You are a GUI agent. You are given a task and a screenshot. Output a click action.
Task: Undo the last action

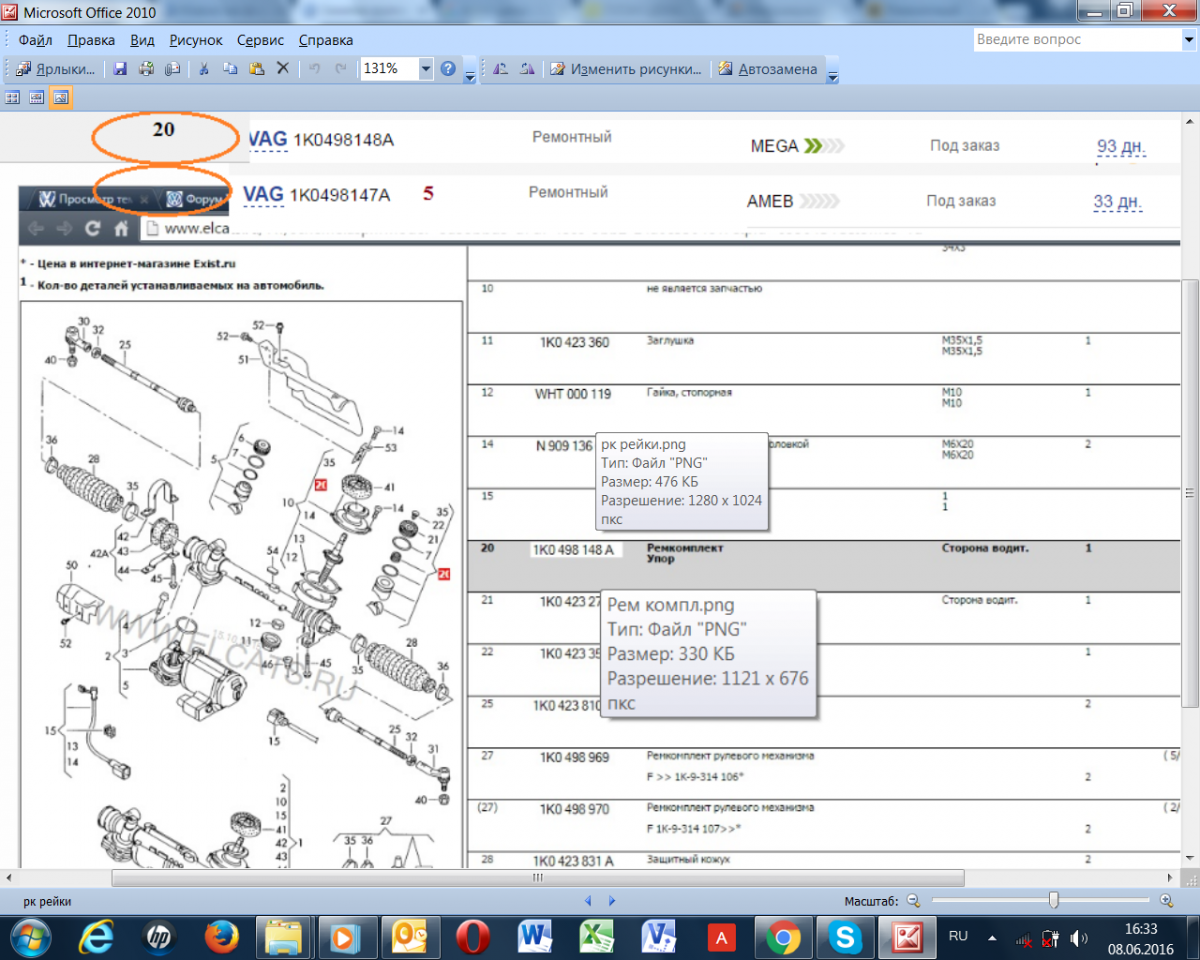point(314,69)
